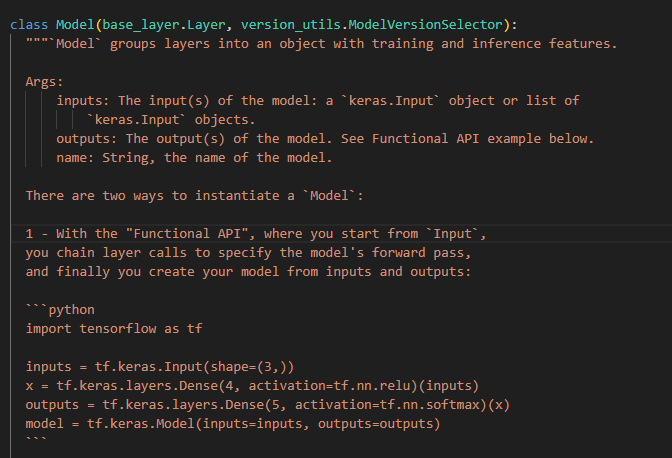The height and width of the screenshot is (458, 672).
Task: Click the 'import tensorflow as tf' line
Action: point(114,329)
